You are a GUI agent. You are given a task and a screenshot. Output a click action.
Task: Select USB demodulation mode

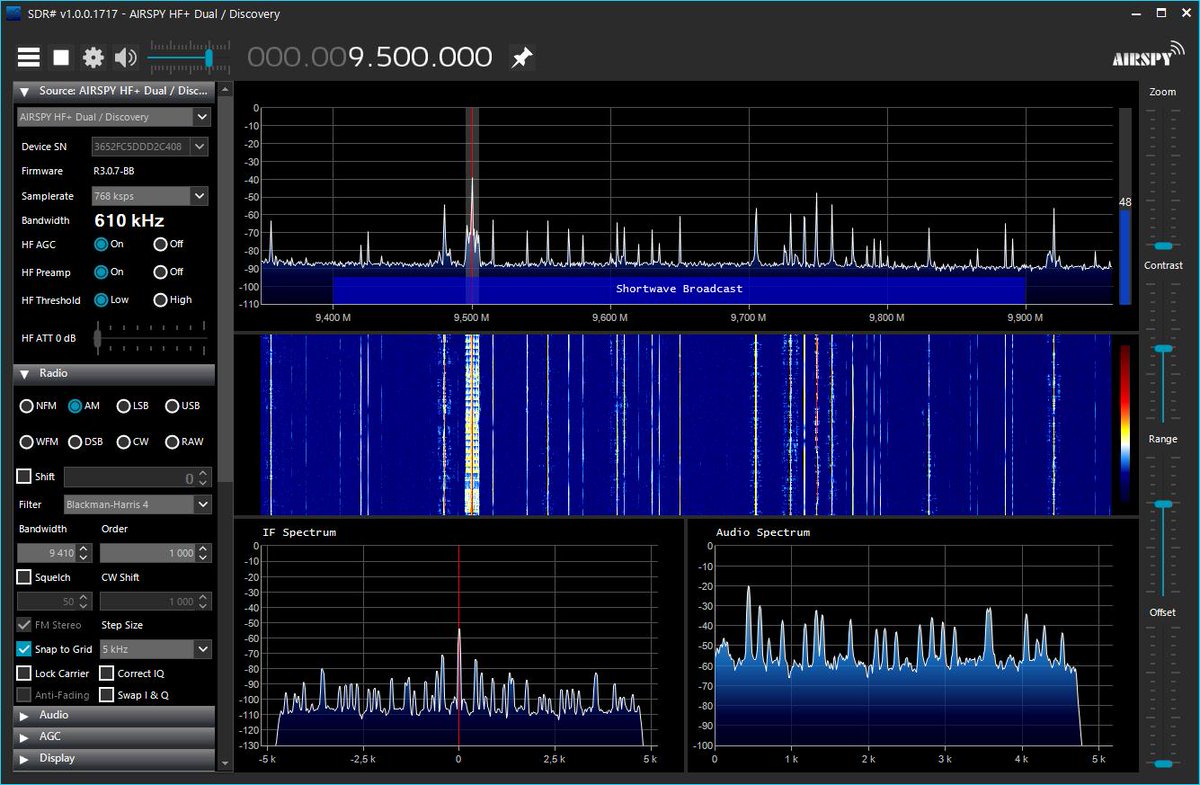[172, 406]
